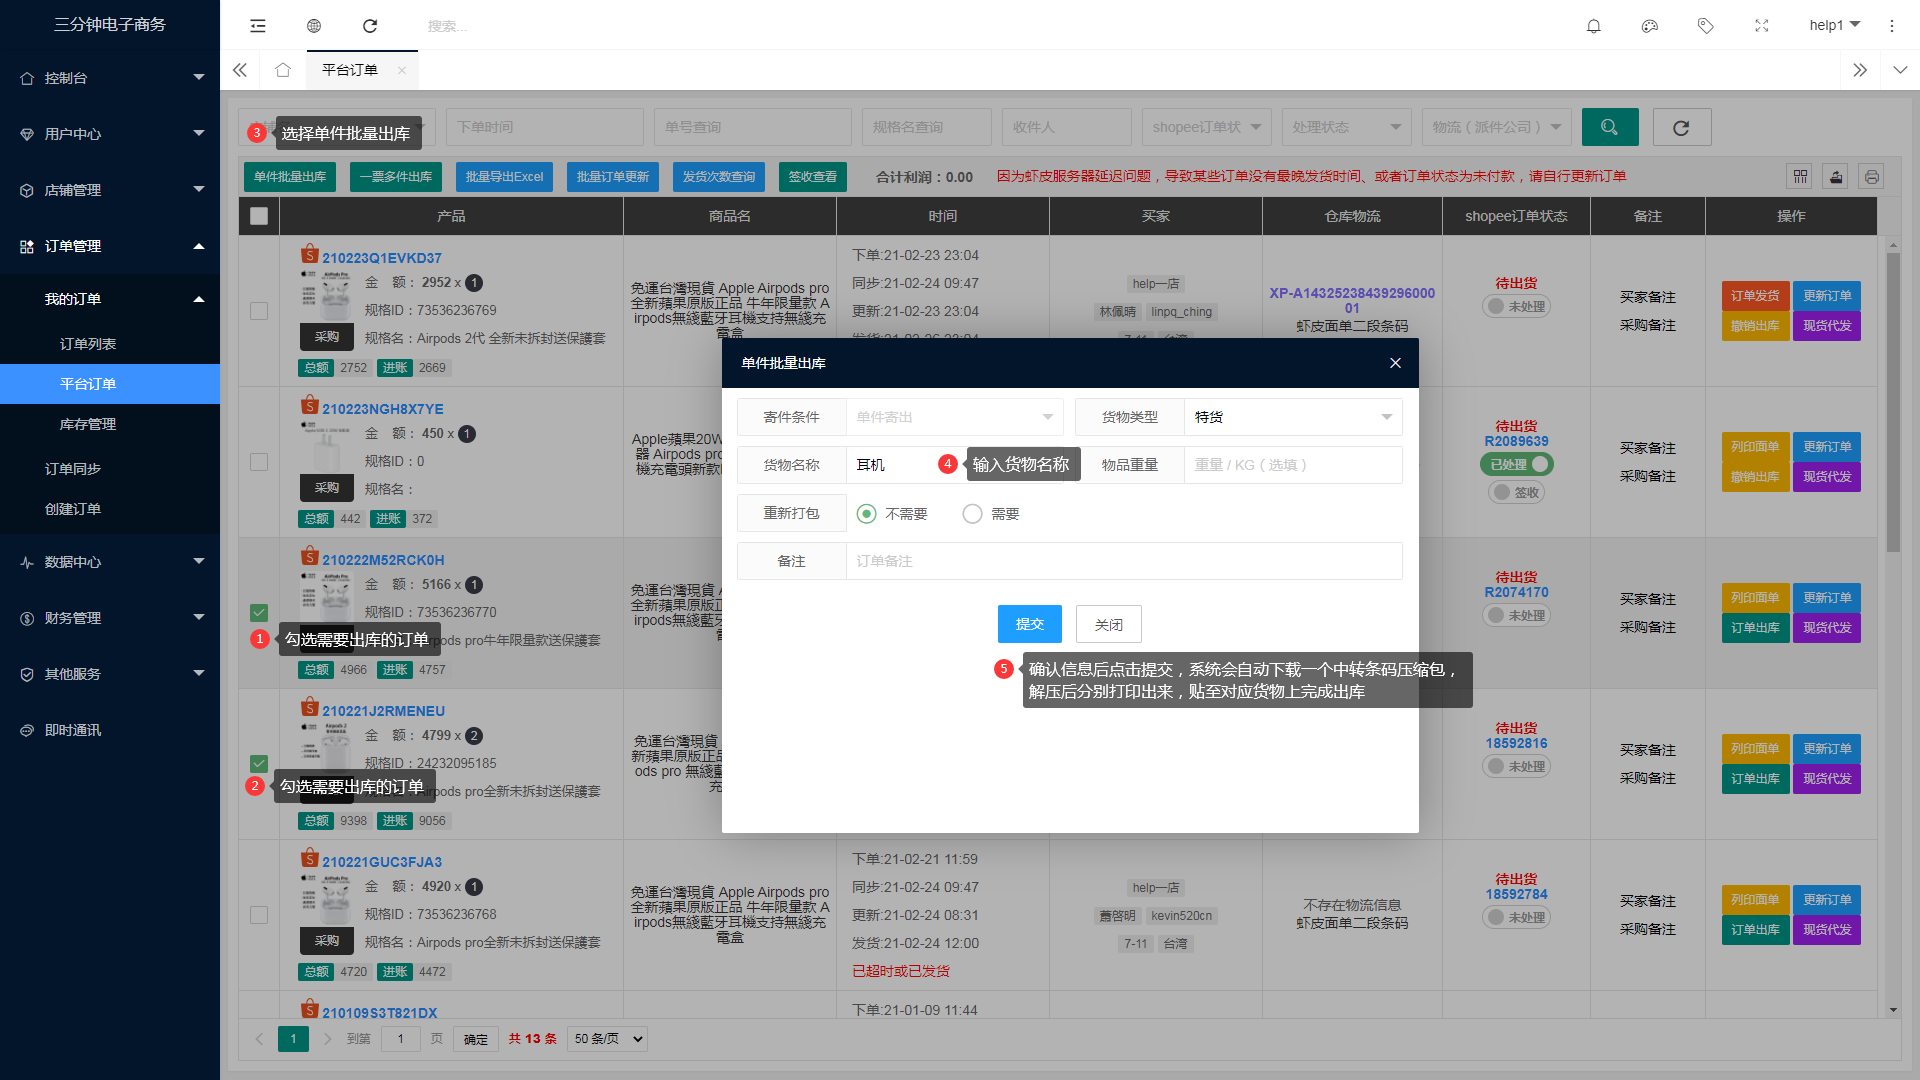Click the globe icon in top bar
Image resolution: width=1920 pixels, height=1080 pixels.
(x=314, y=26)
